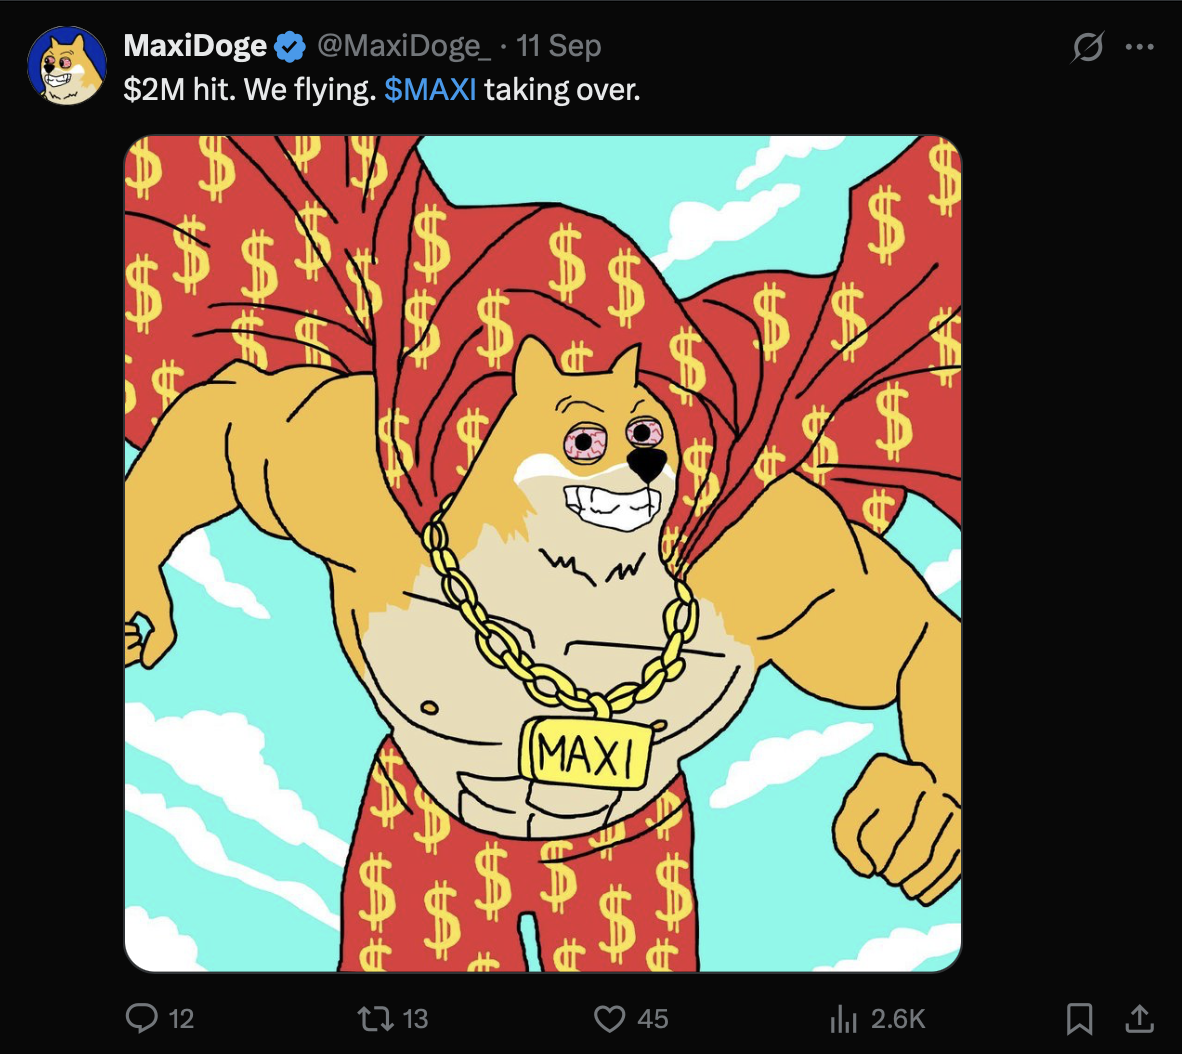Screen dimensions: 1182x1054
Task: Open the three-dot More options menu
Action: click(1140, 47)
